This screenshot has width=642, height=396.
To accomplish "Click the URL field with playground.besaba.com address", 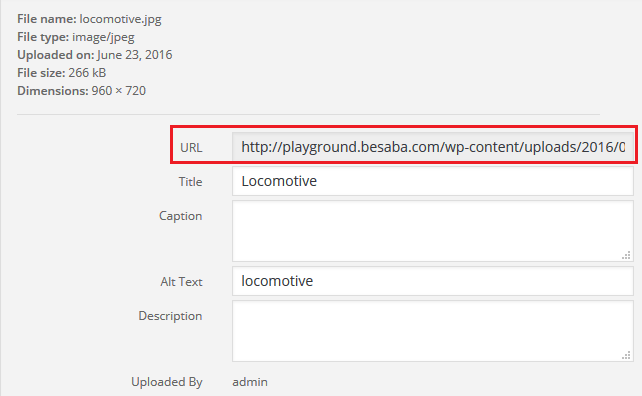I will click(433, 147).
